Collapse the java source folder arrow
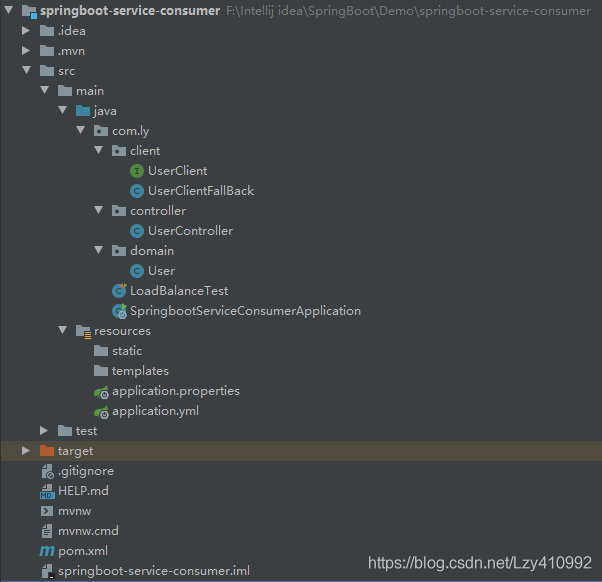Image resolution: width=602 pixels, height=582 pixels. tap(63, 110)
